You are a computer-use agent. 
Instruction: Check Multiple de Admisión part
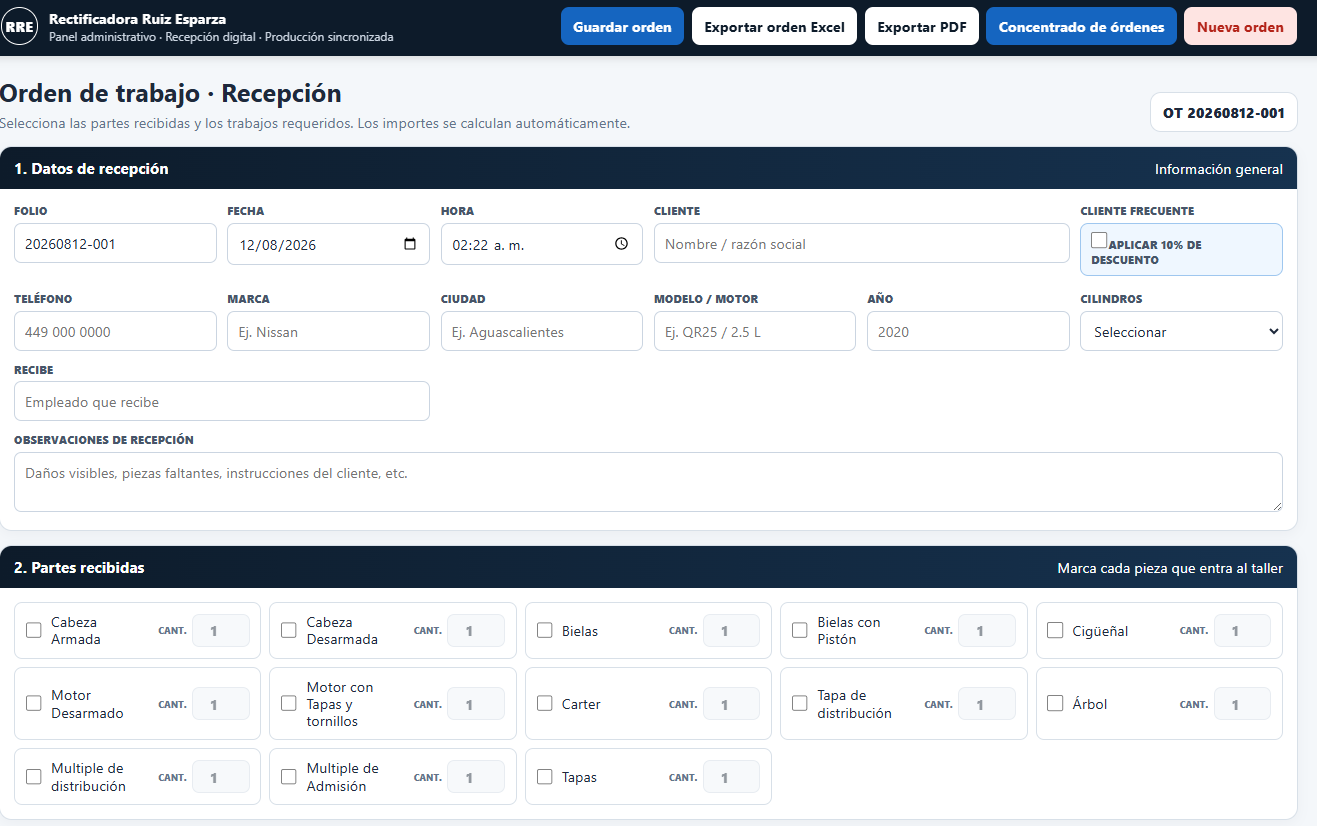click(x=289, y=776)
